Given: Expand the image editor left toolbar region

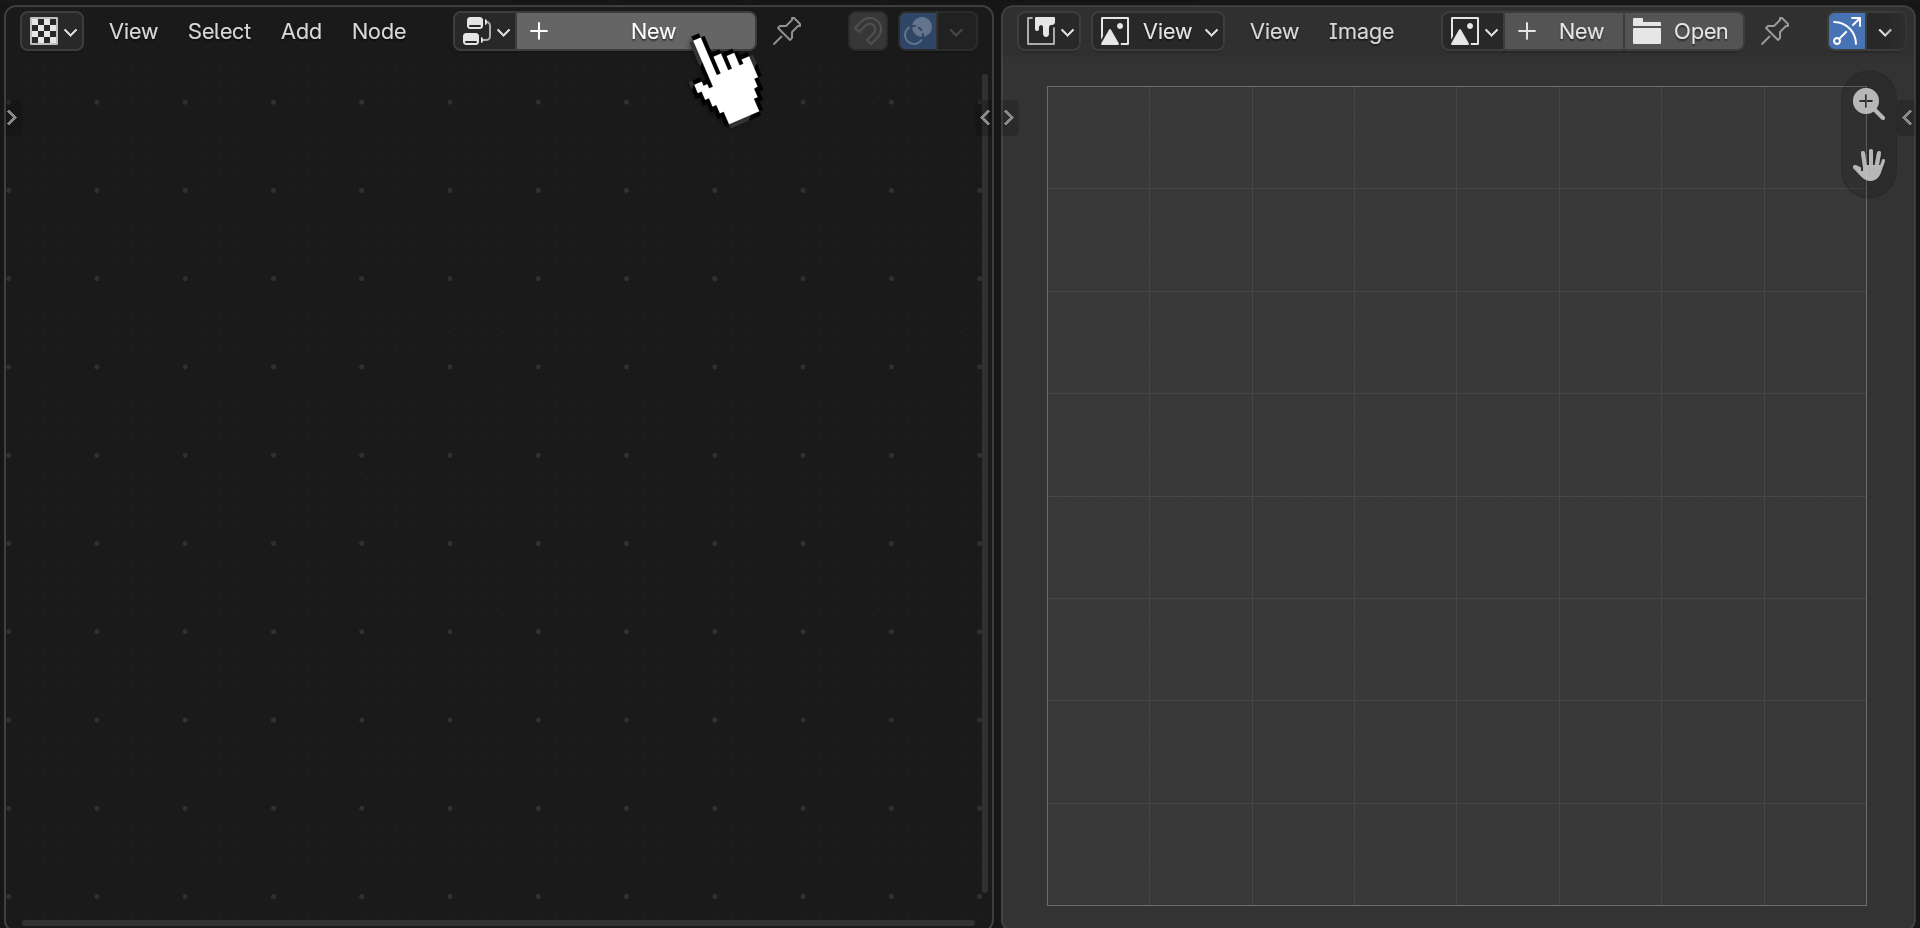Looking at the screenshot, I should click(1009, 118).
